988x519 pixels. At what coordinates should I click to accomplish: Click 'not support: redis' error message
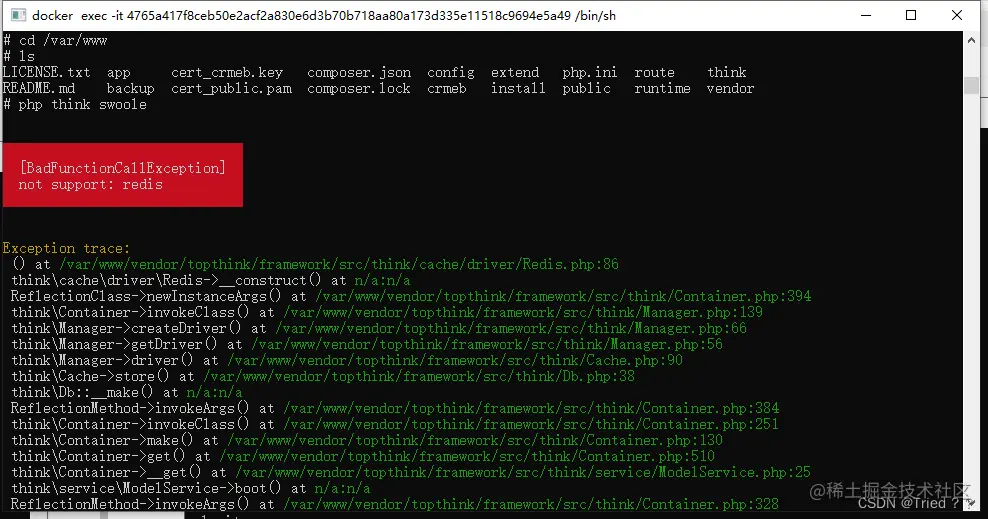(90, 184)
